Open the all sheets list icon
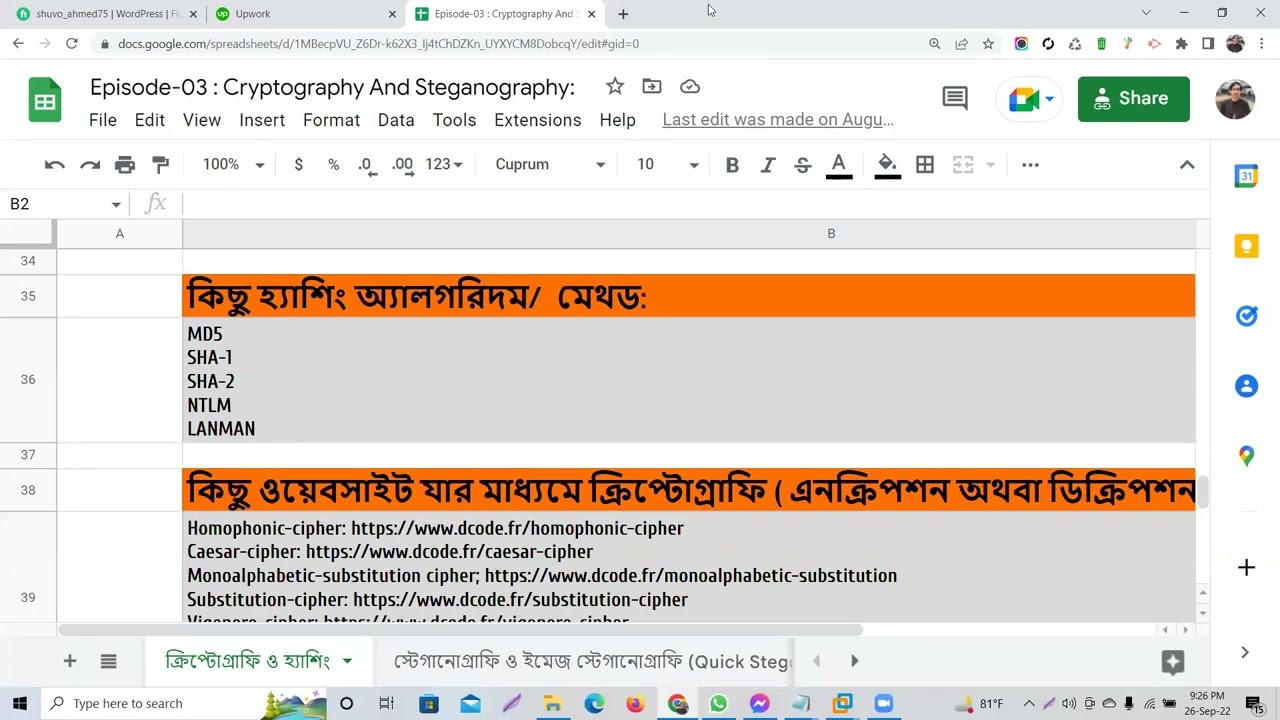 point(109,661)
